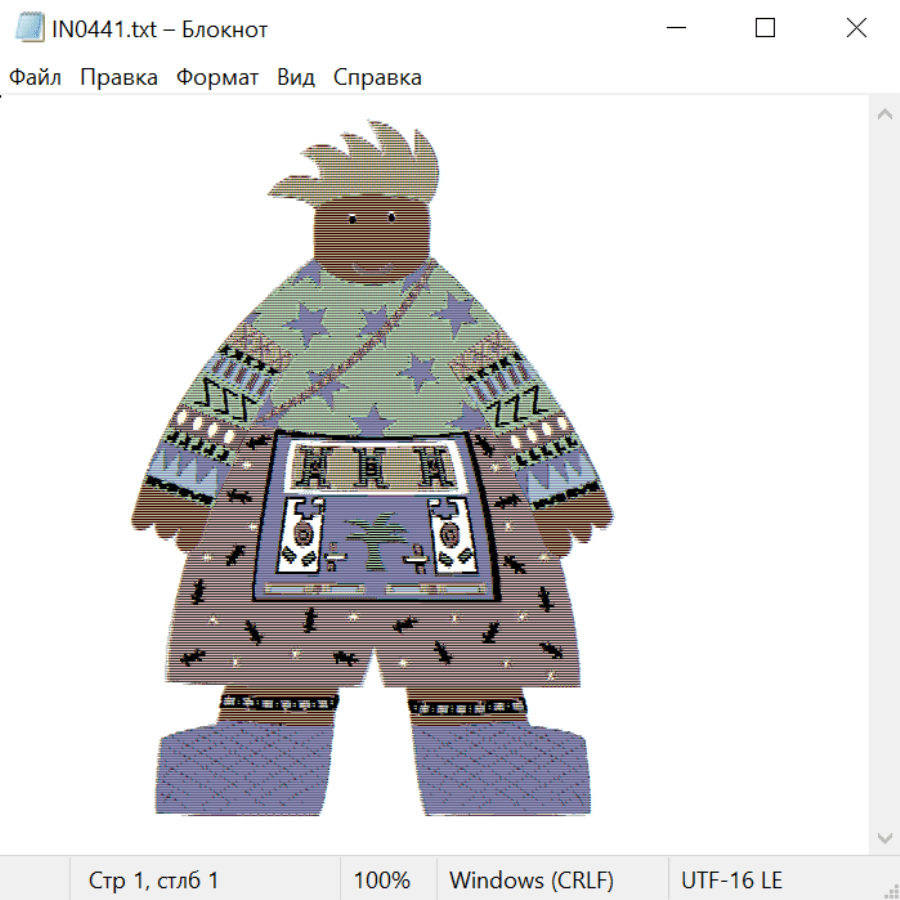
Task: Click Windows (CRLF) line ending indicator
Action: [531, 881]
